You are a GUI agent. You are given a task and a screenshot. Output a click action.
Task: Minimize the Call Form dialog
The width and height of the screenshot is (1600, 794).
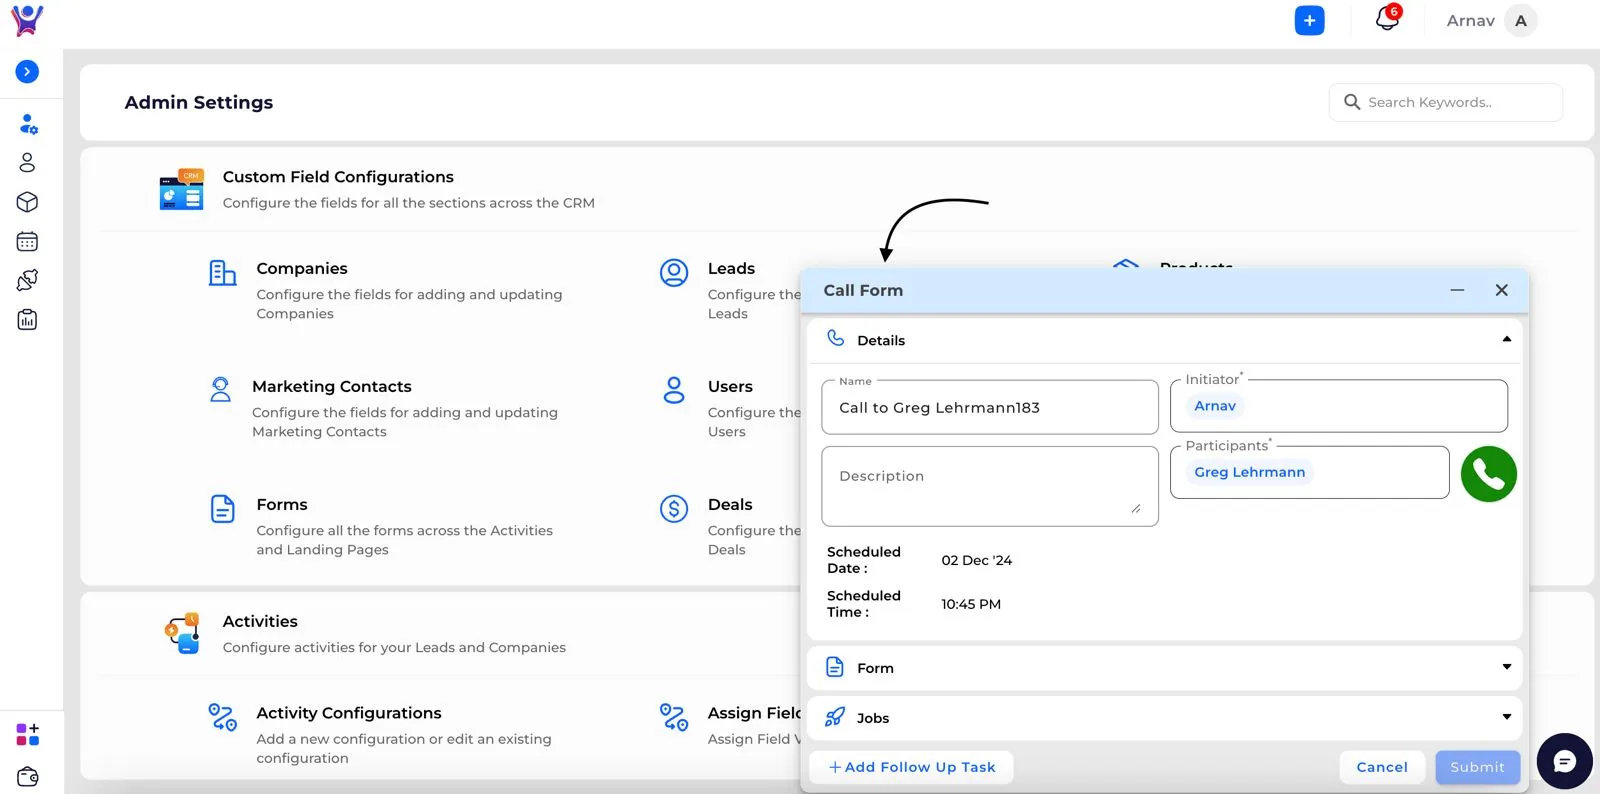pyautogui.click(x=1457, y=290)
